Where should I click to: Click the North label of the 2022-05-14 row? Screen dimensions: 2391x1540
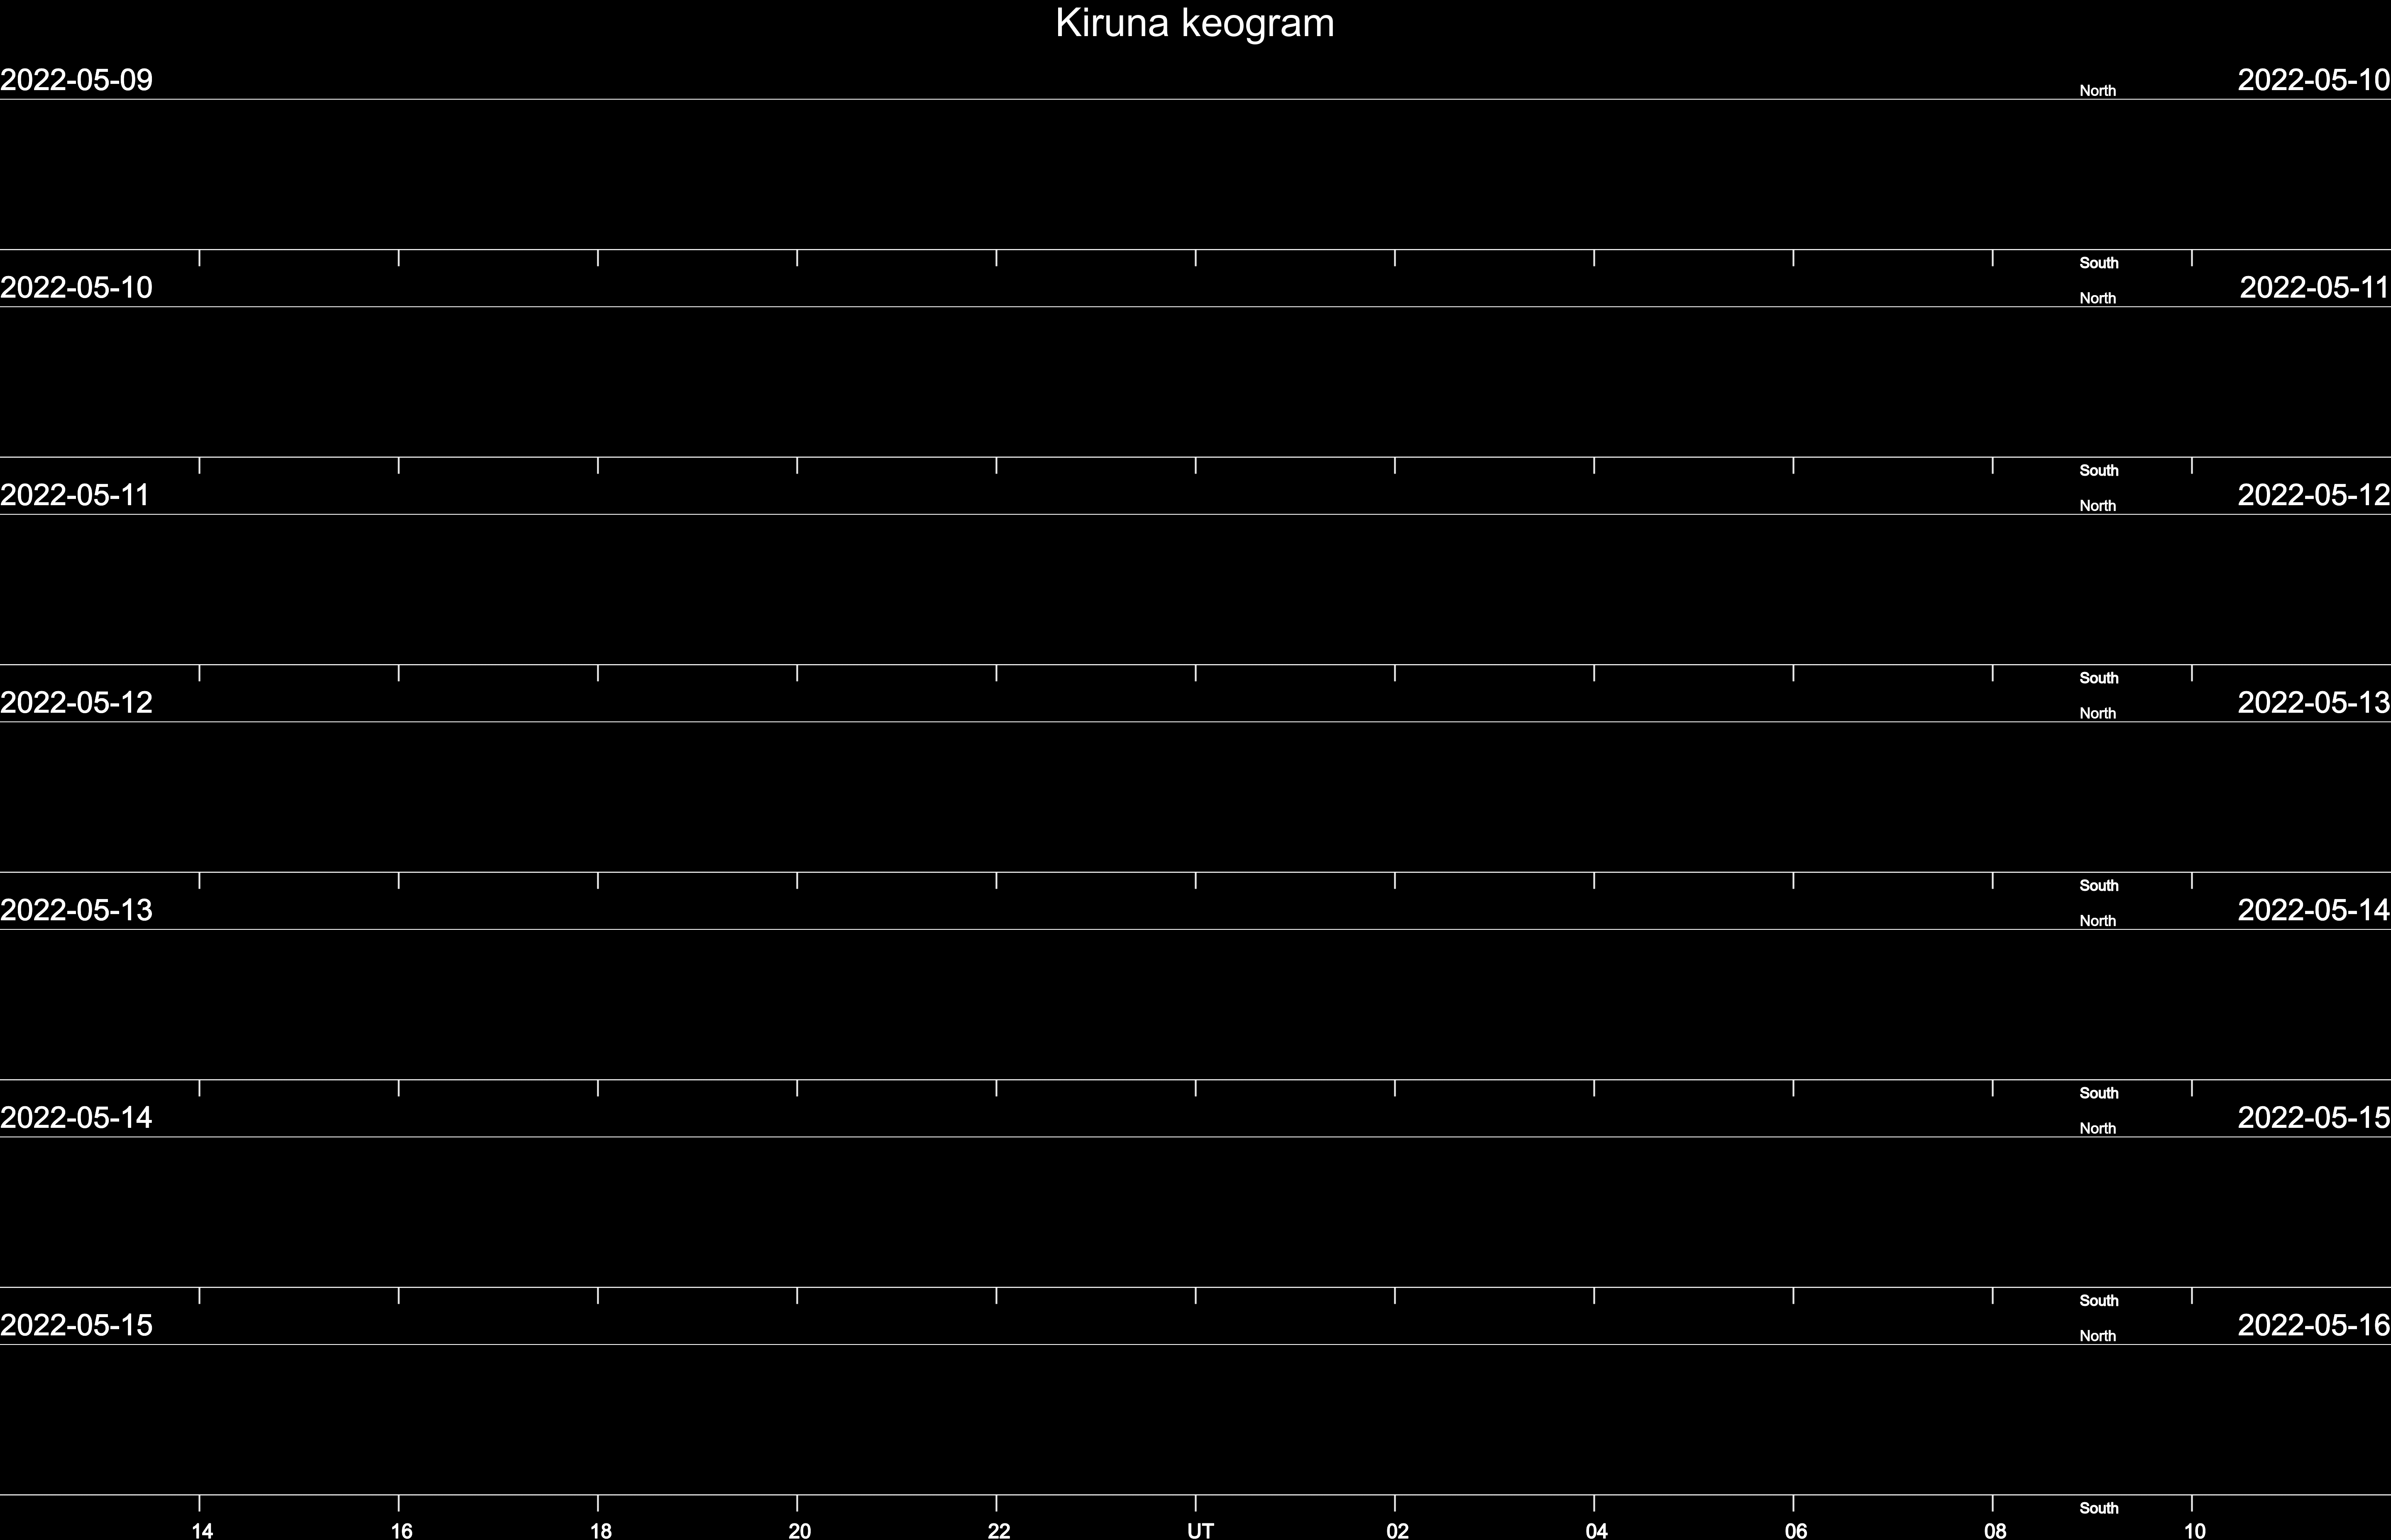[x=2097, y=1129]
